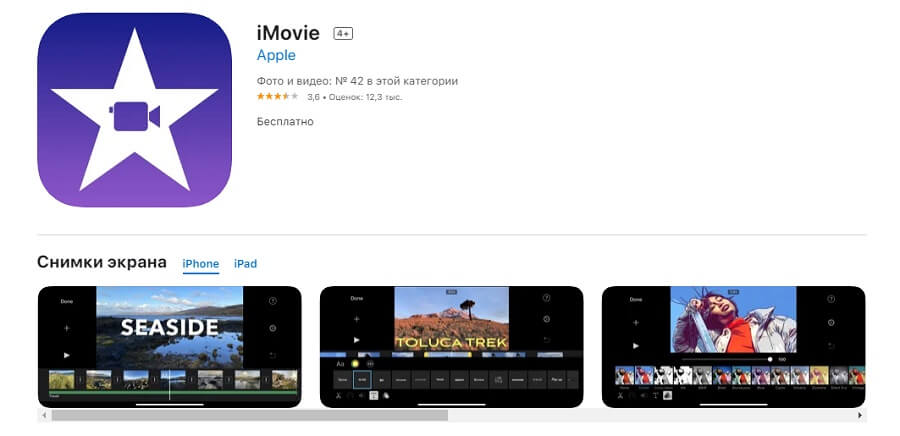The image size is (900, 436).
Task: Click the right arrow of screenshots scrollbar
Action: coord(860,415)
